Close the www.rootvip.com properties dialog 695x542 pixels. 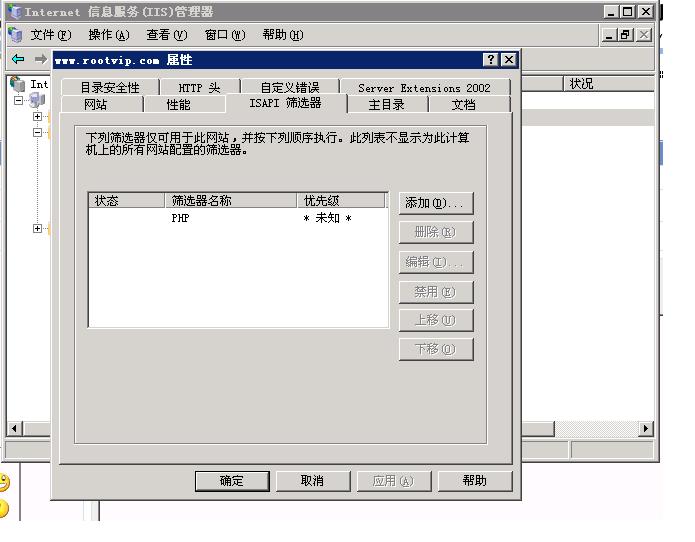click(x=509, y=59)
